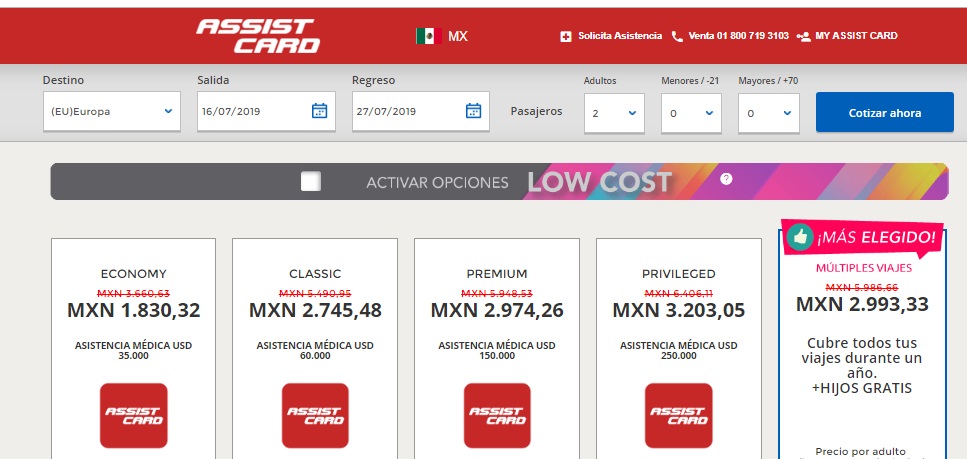967x459 pixels.
Task: Select the PREMIUM plan title
Action: click(497, 274)
